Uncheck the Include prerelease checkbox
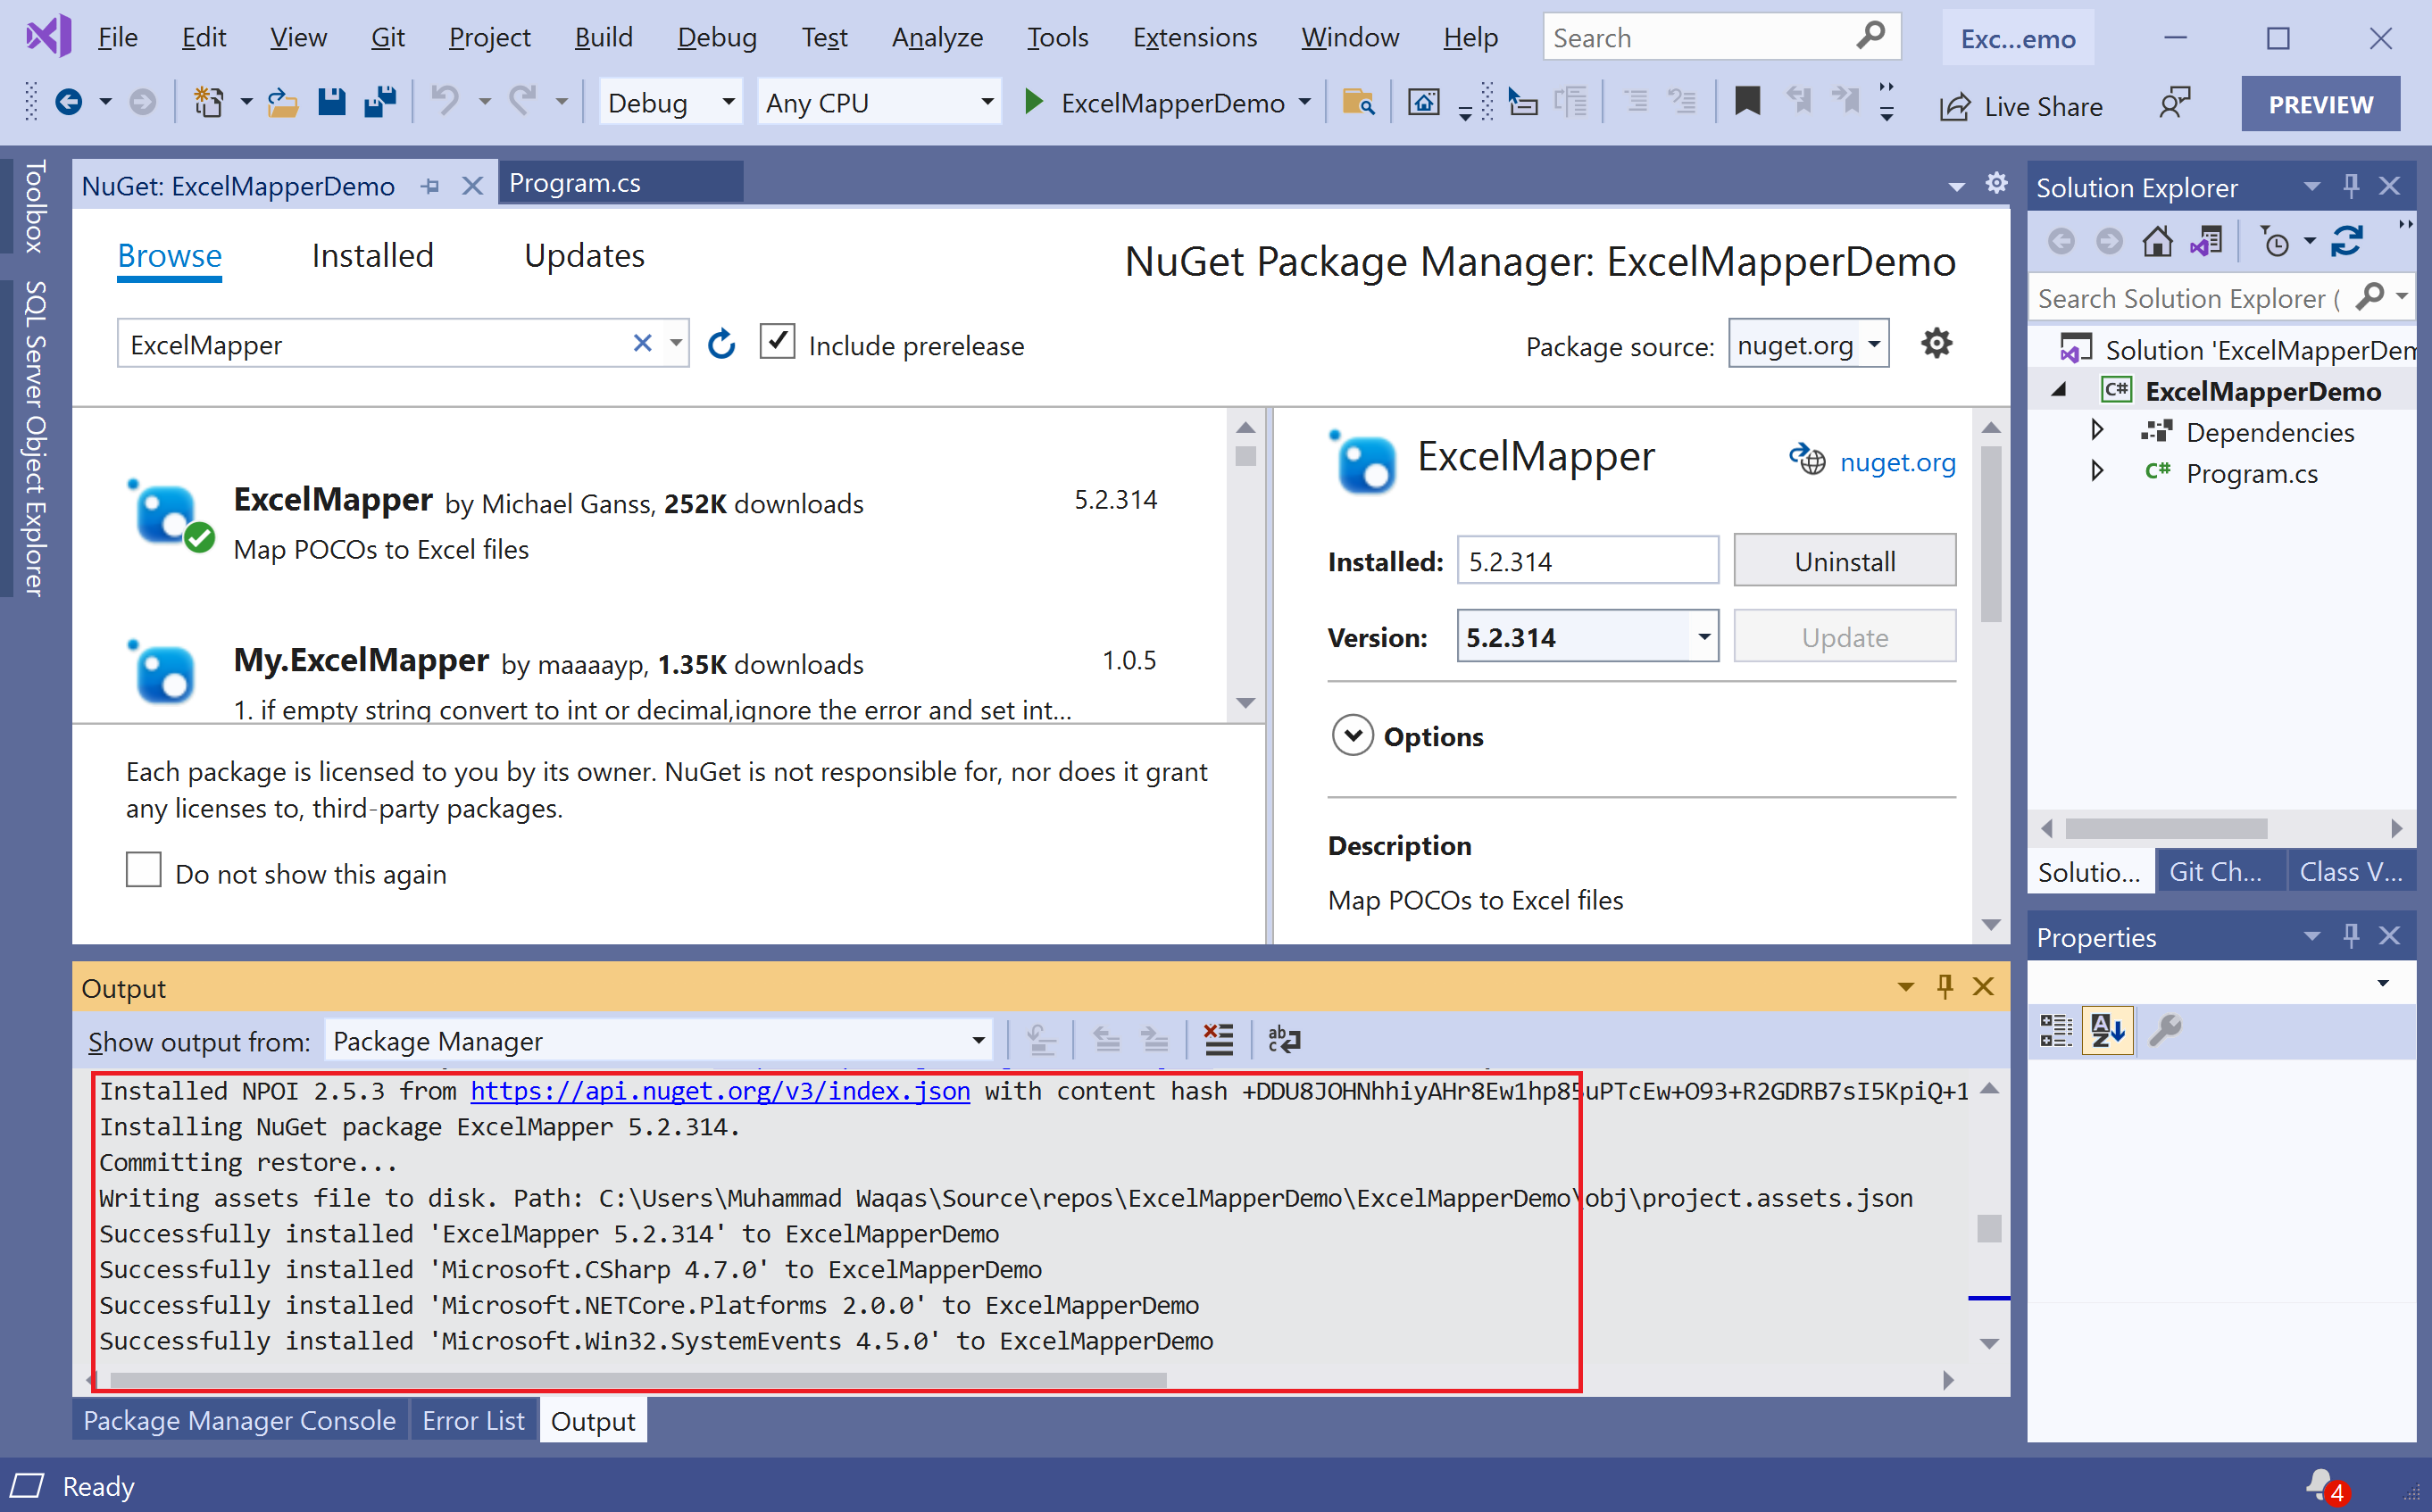The image size is (2432, 1512). pyautogui.click(x=777, y=342)
